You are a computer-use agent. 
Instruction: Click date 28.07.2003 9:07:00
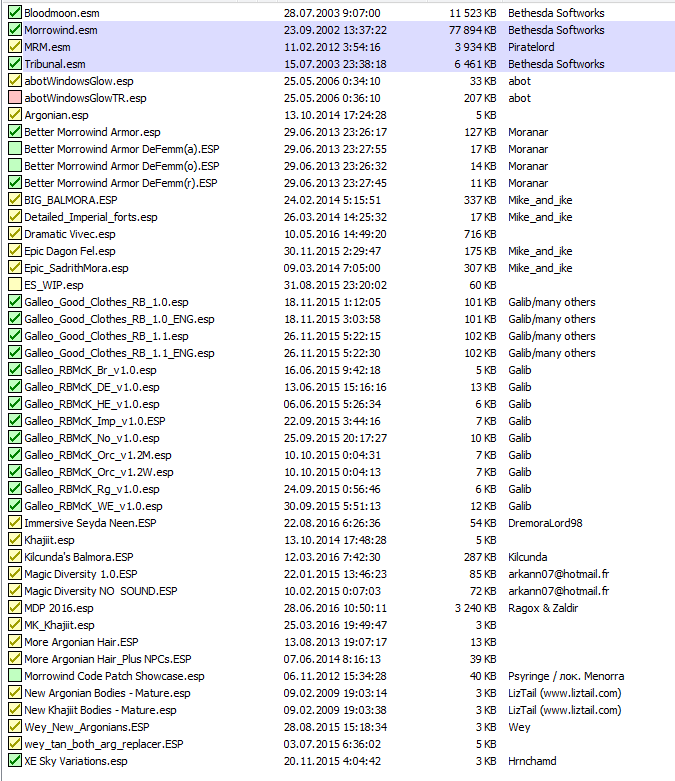click(332, 13)
